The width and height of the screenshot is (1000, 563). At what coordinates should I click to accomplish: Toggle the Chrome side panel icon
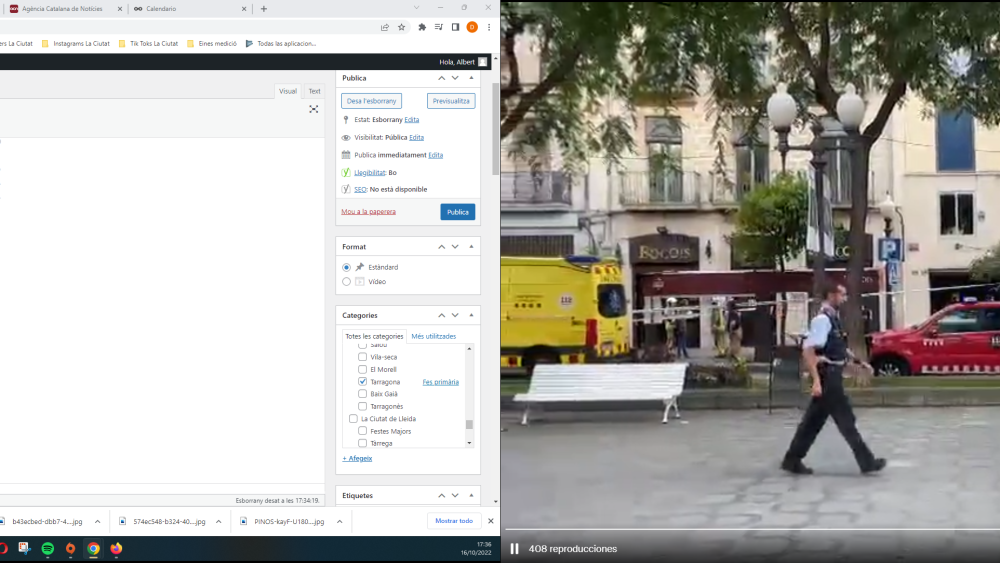(x=455, y=27)
